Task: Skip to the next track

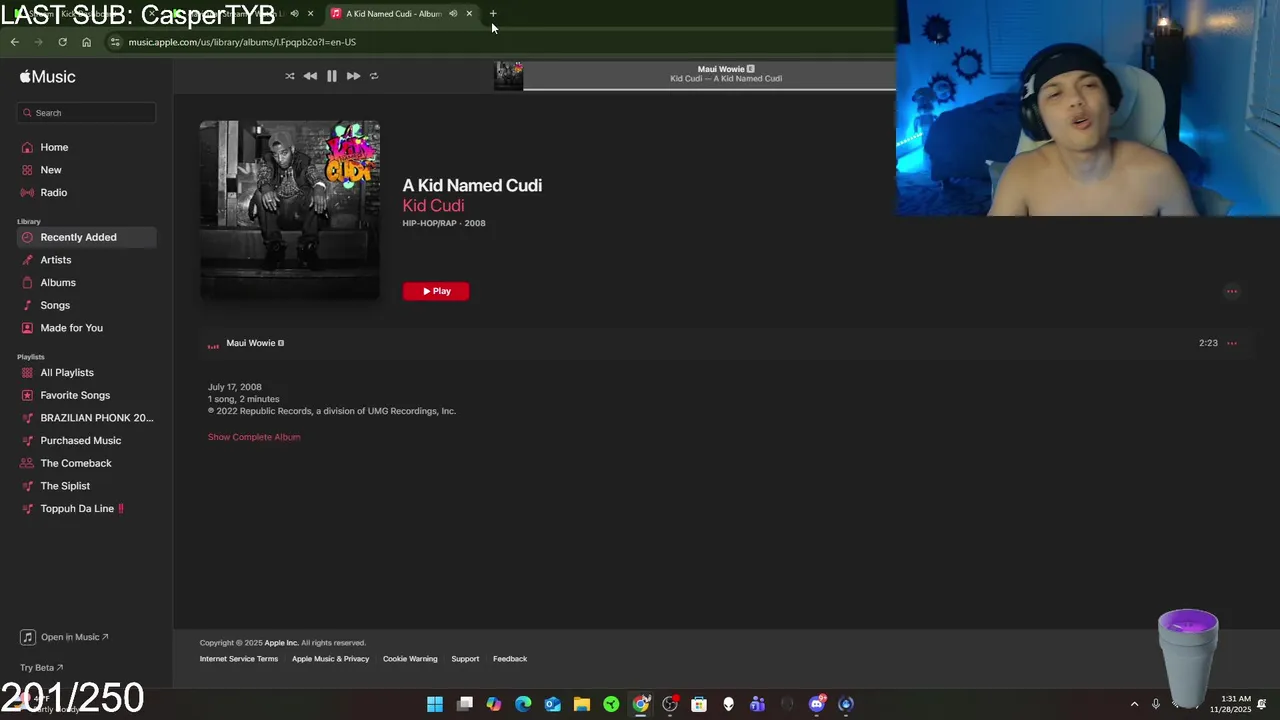Action: pos(353,76)
